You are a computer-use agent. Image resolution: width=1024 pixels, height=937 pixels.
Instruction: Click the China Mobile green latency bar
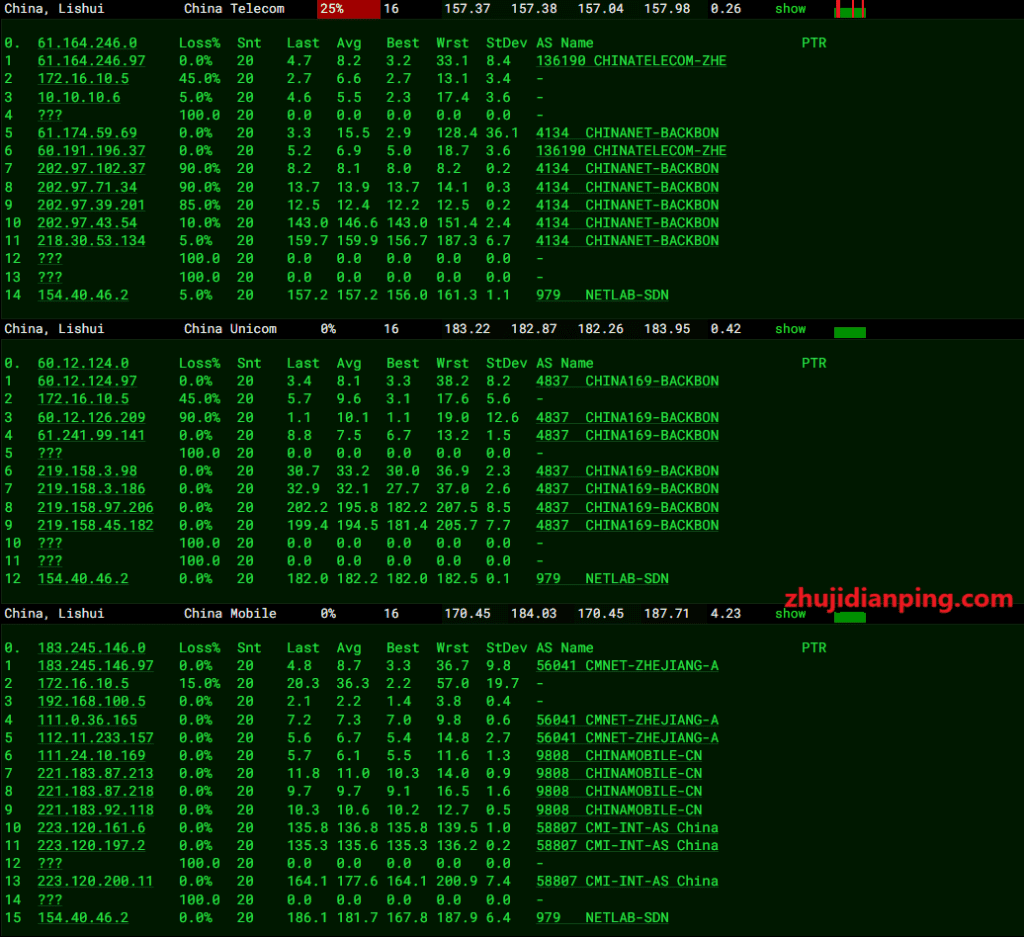click(849, 617)
